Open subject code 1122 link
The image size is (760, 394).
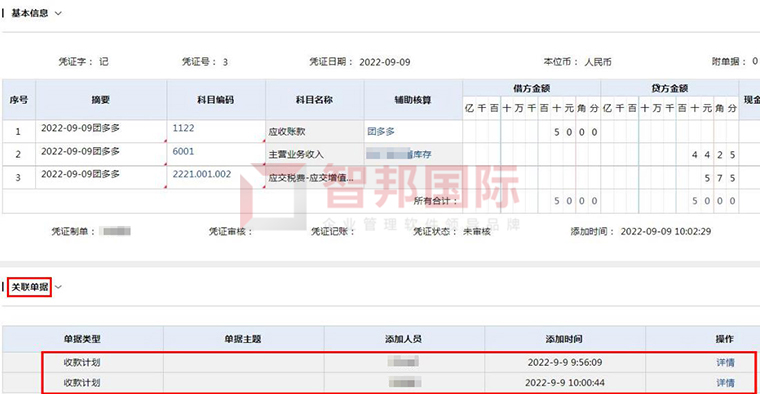(x=183, y=128)
